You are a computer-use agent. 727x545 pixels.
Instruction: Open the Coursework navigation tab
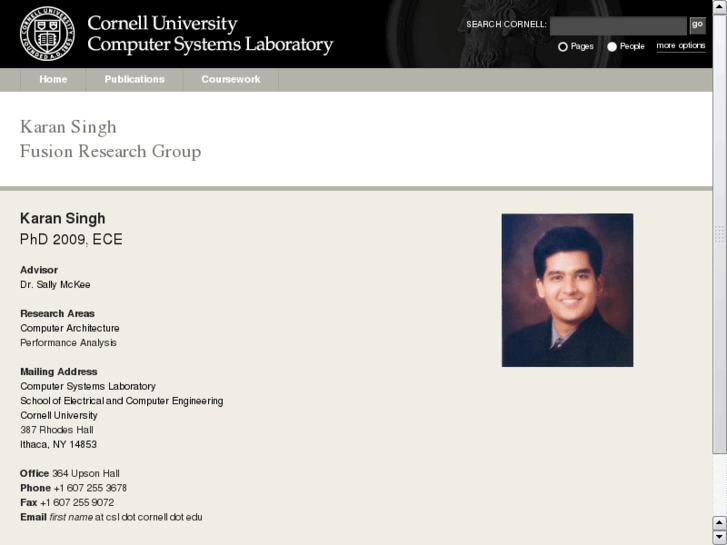click(x=231, y=79)
